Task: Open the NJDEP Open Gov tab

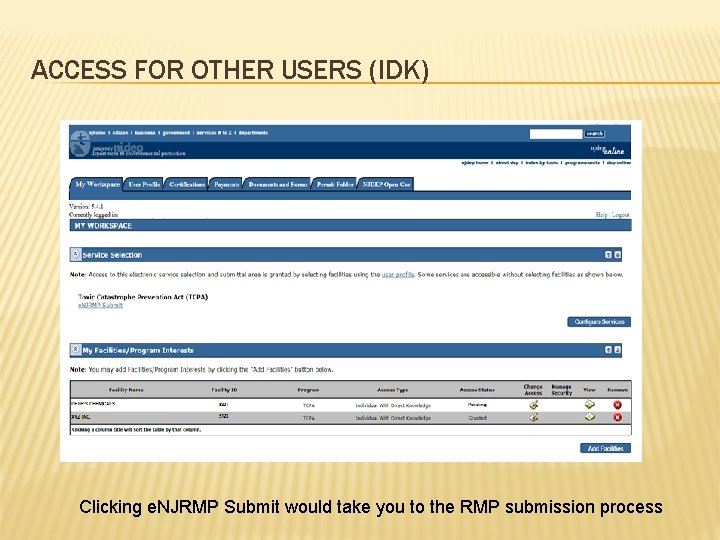Action: [386, 185]
